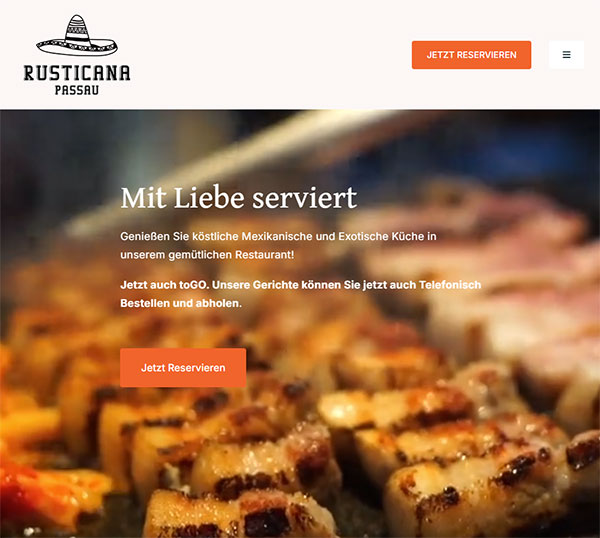The height and width of the screenshot is (538, 600).
Task: Click the word 'Telefonisch' in the bold text
Action: tap(450, 285)
